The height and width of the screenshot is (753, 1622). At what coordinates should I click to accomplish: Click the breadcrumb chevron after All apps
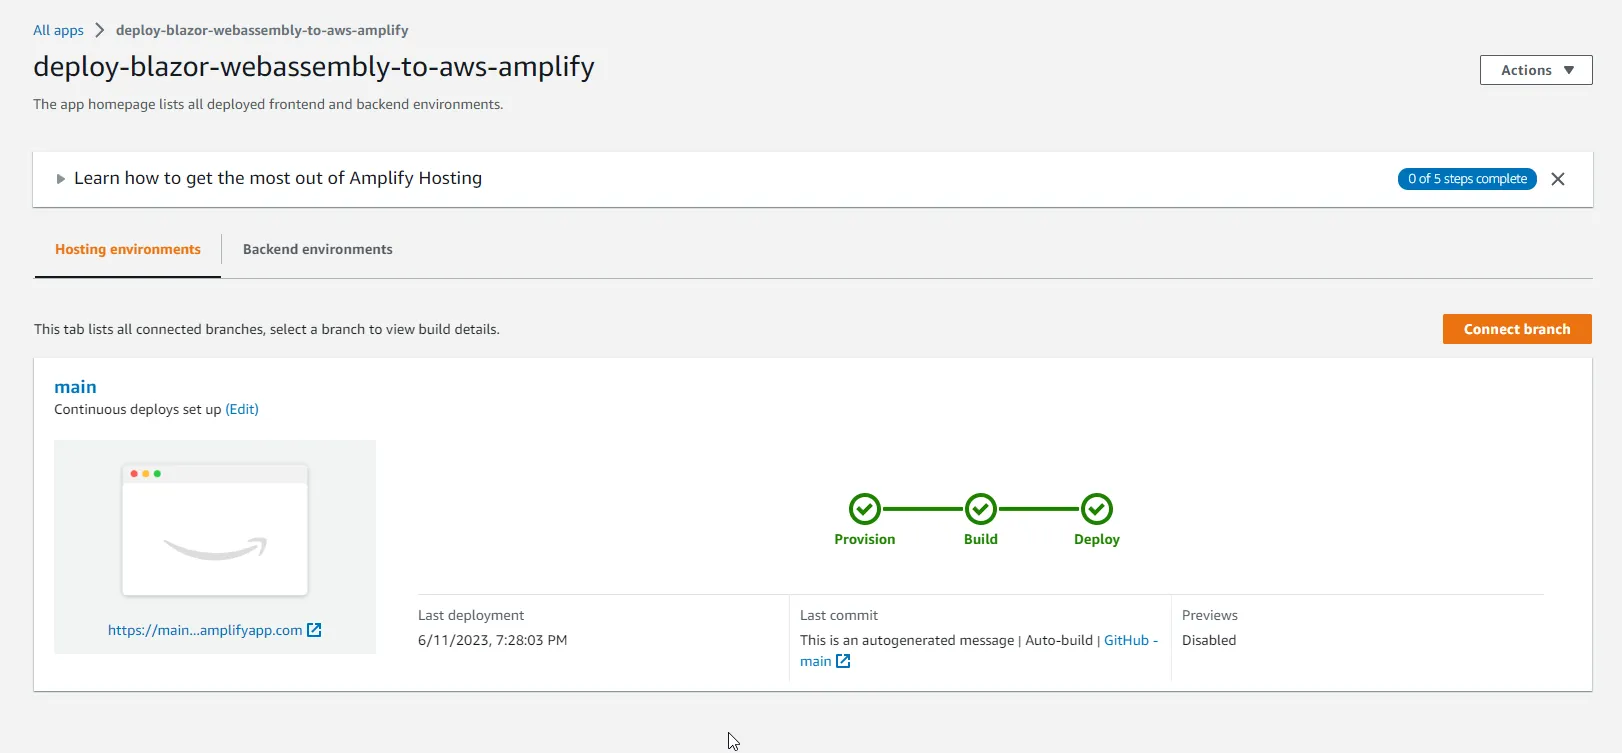98,30
